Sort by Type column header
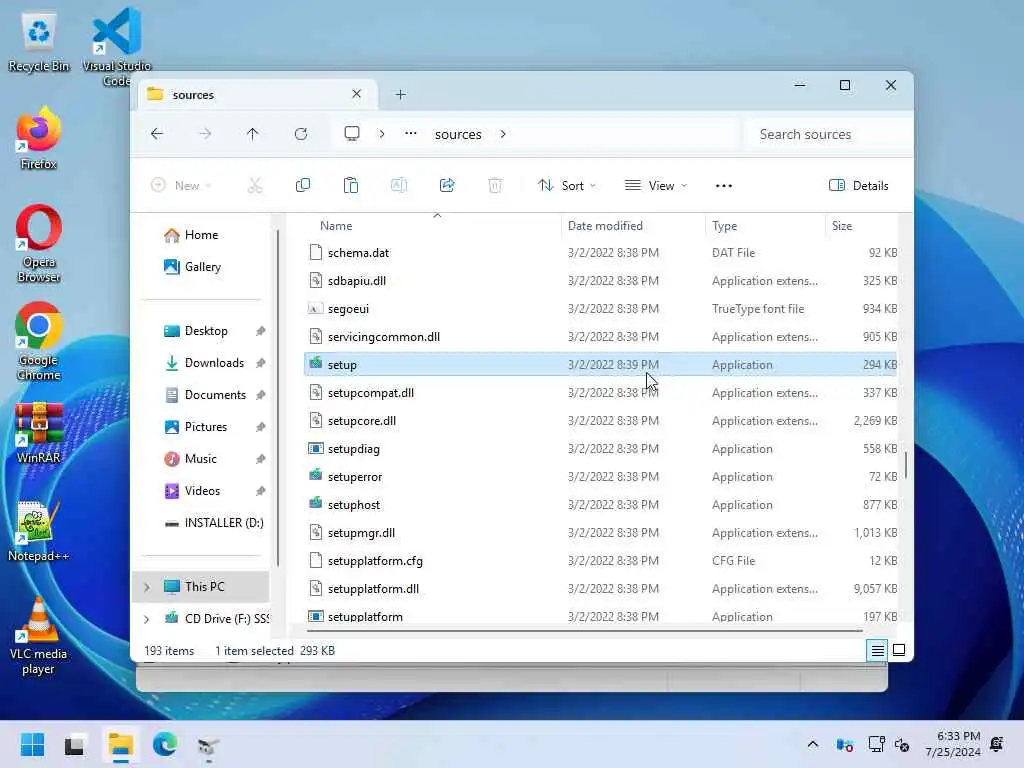1024x768 pixels. coord(725,226)
